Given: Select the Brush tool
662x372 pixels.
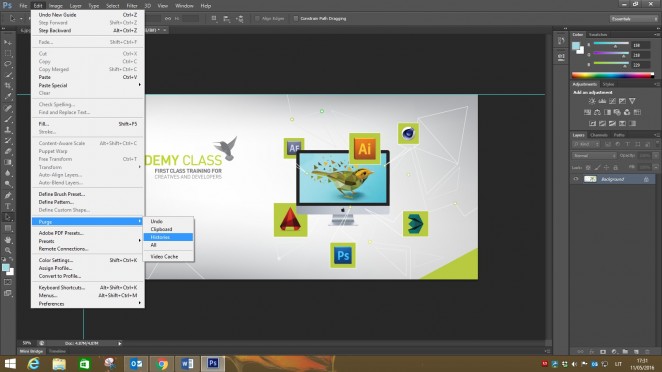Looking at the screenshot, I should pyautogui.click(x=8, y=119).
